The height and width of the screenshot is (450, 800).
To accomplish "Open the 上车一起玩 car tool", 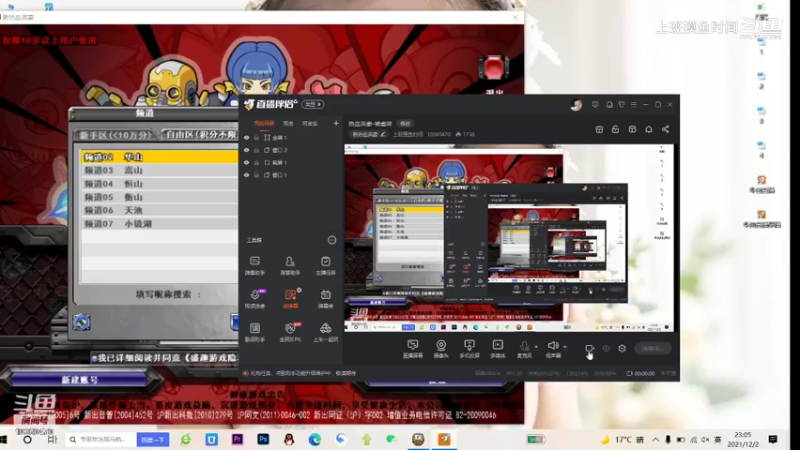I will [325, 332].
